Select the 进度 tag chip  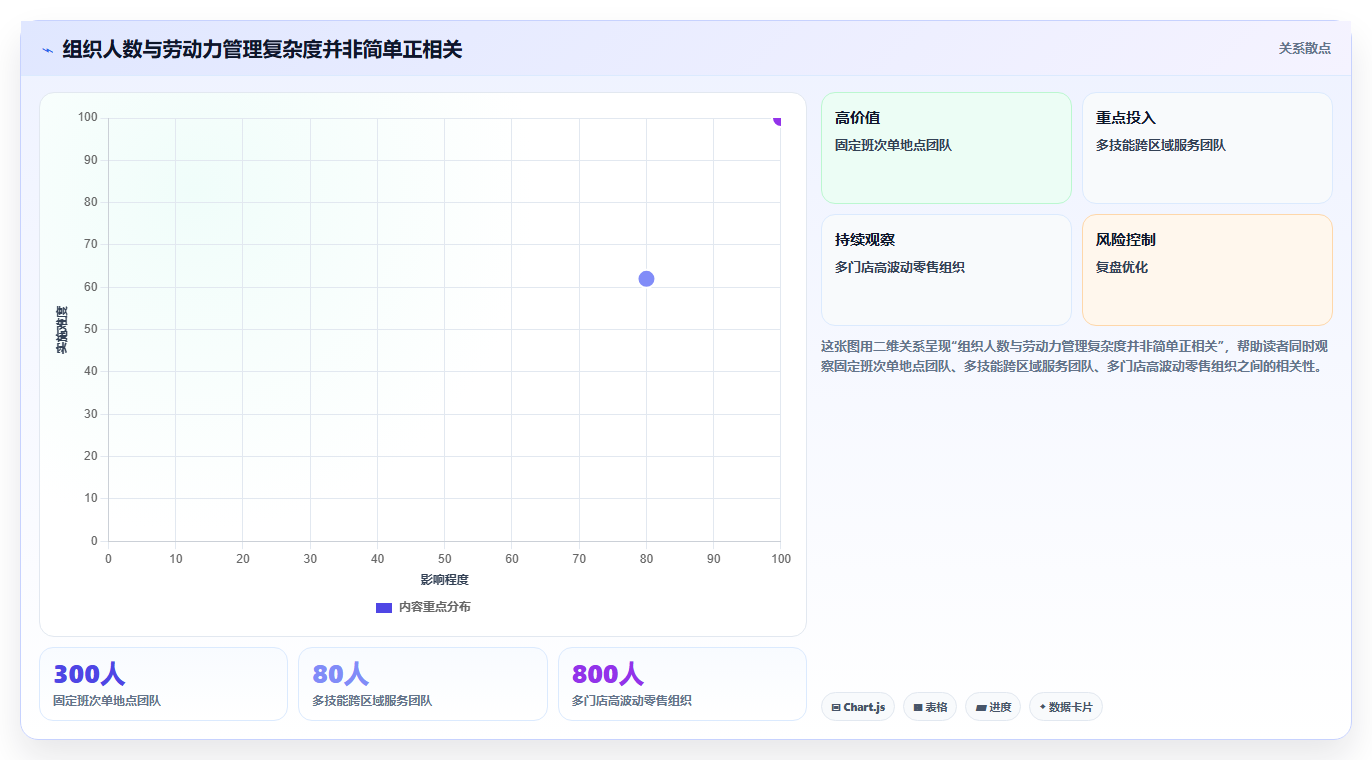tap(993, 707)
